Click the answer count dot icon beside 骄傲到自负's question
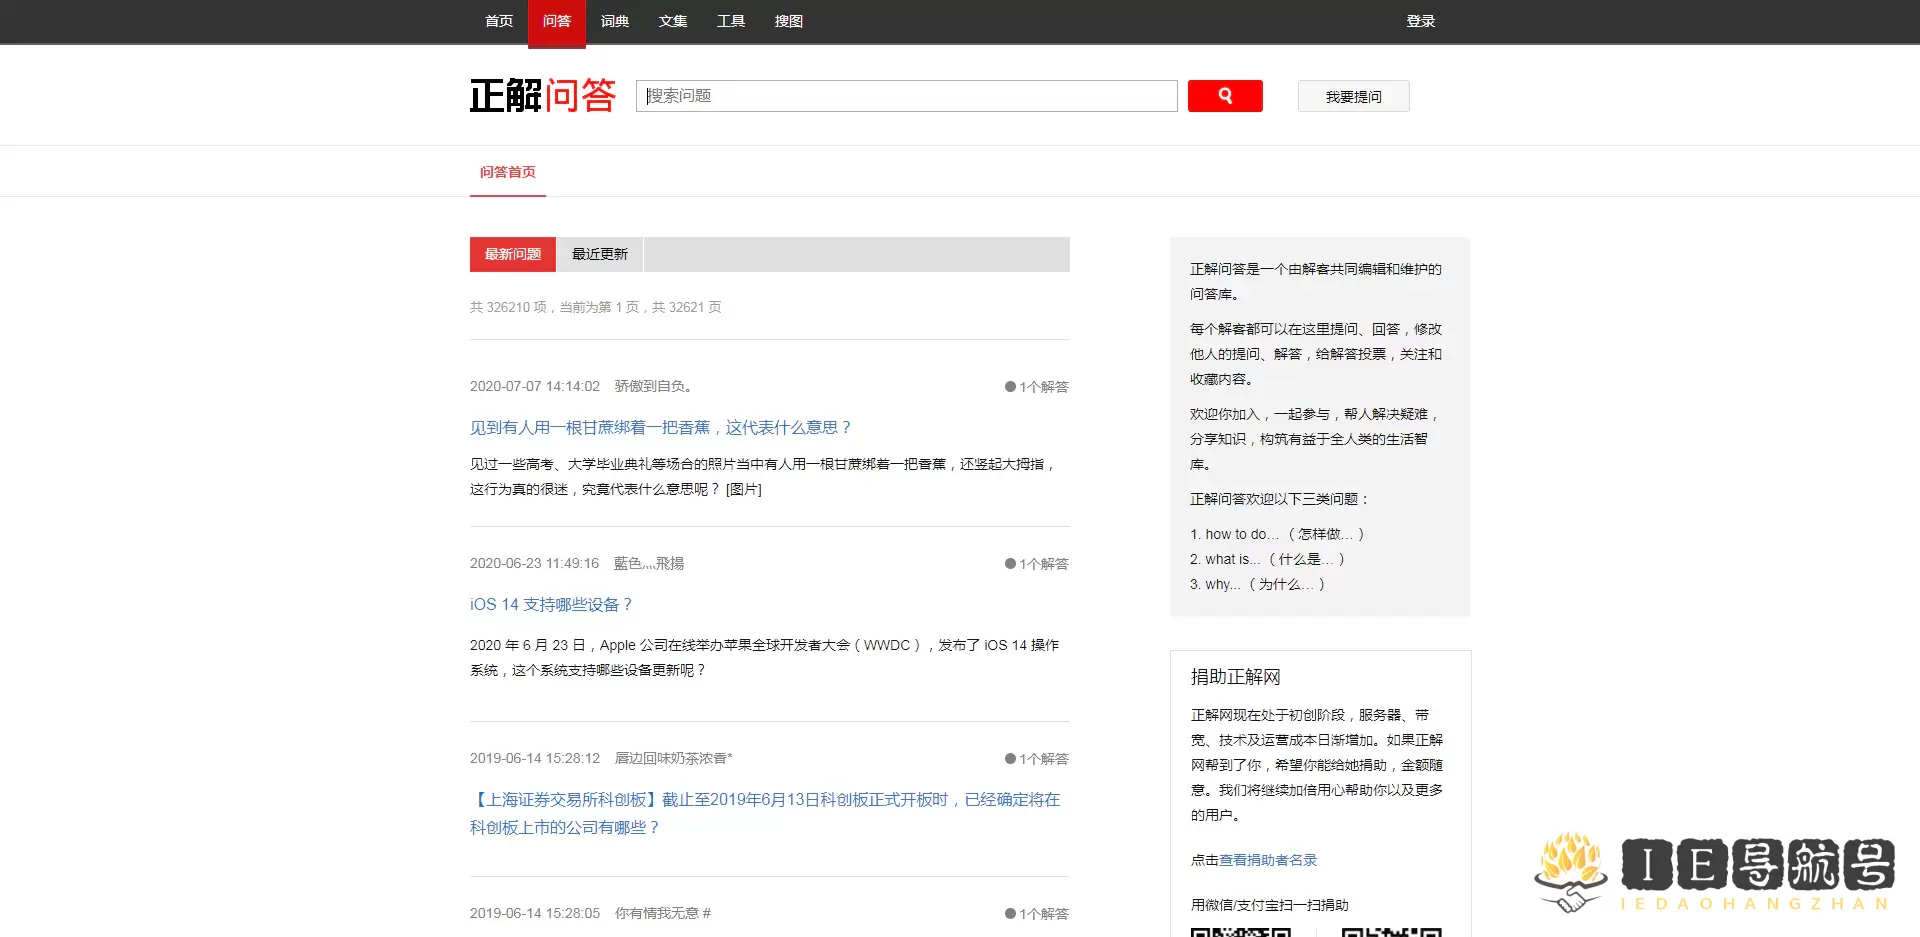 click(x=1008, y=386)
